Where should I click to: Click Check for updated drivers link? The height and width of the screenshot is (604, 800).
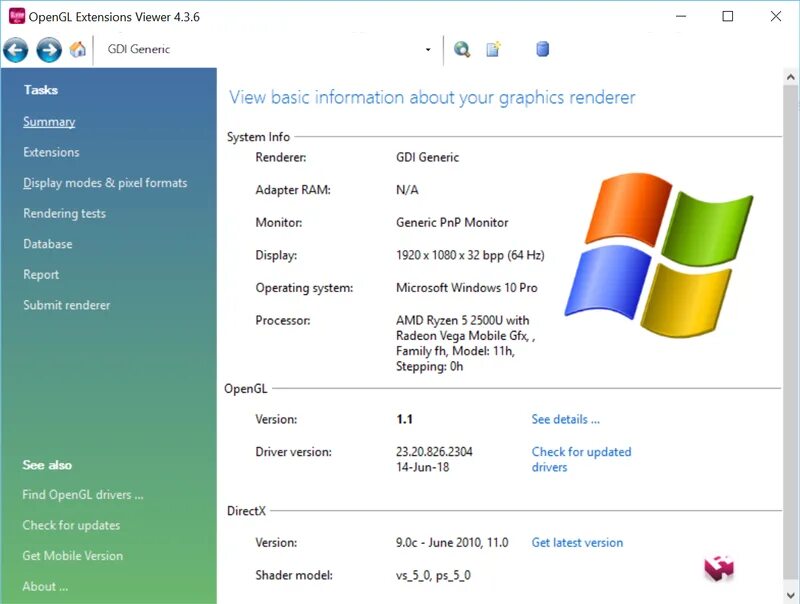point(581,459)
